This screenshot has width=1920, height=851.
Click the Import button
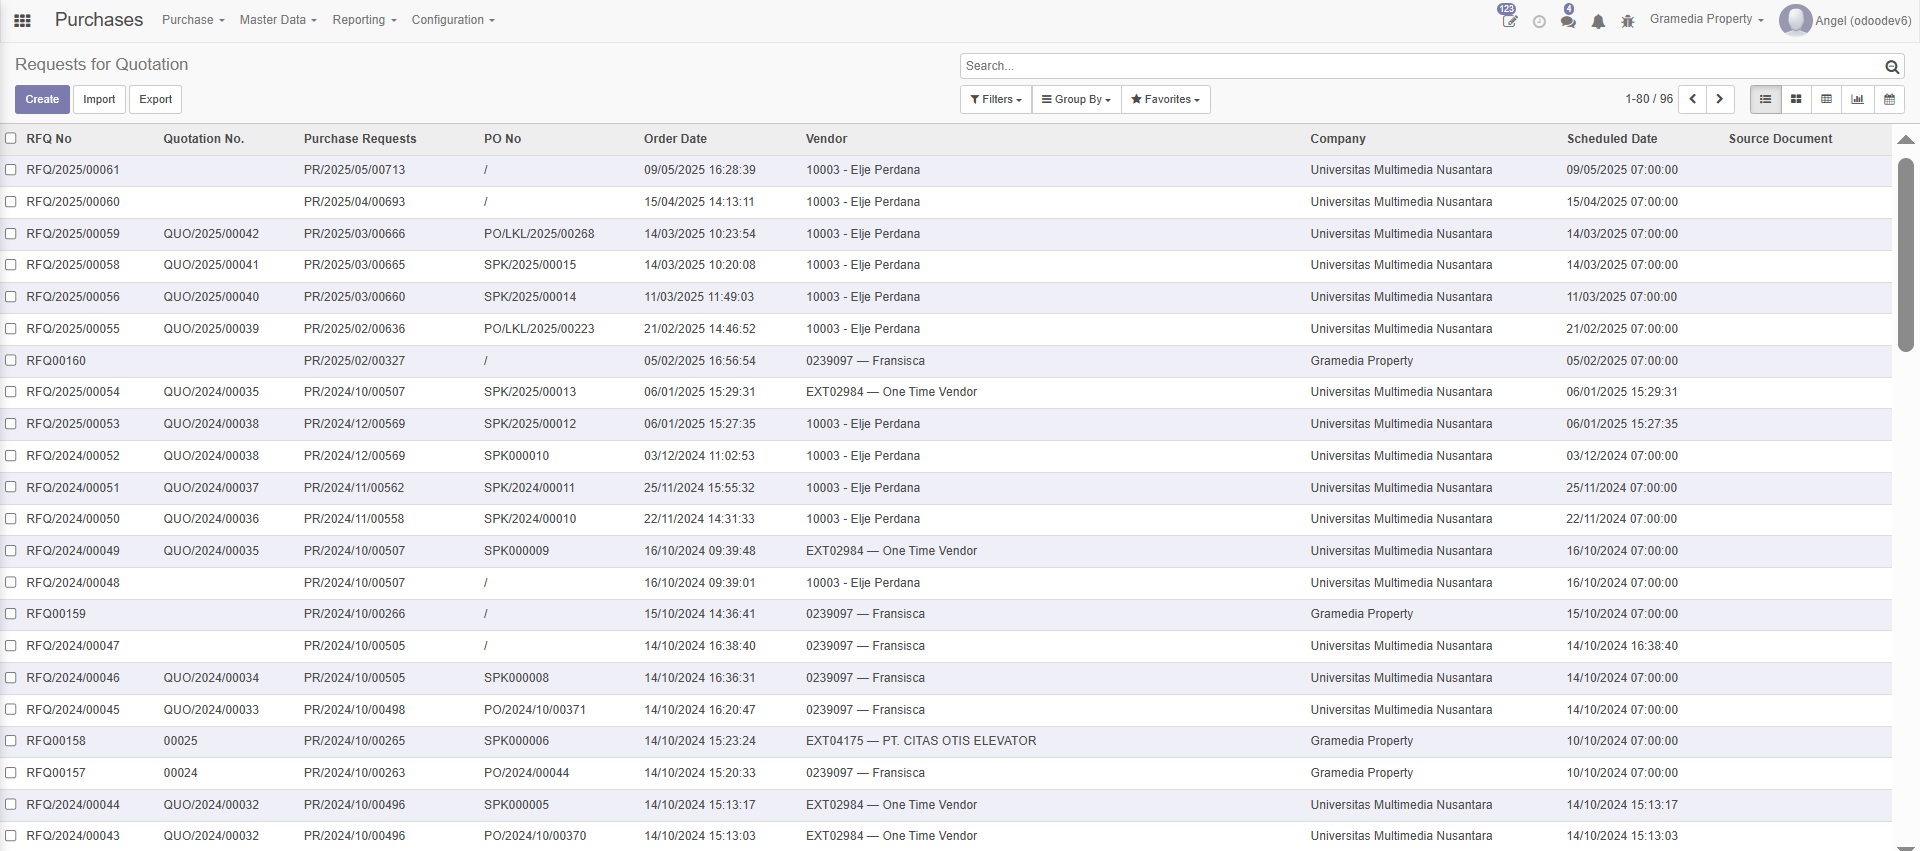click(99, 99)
